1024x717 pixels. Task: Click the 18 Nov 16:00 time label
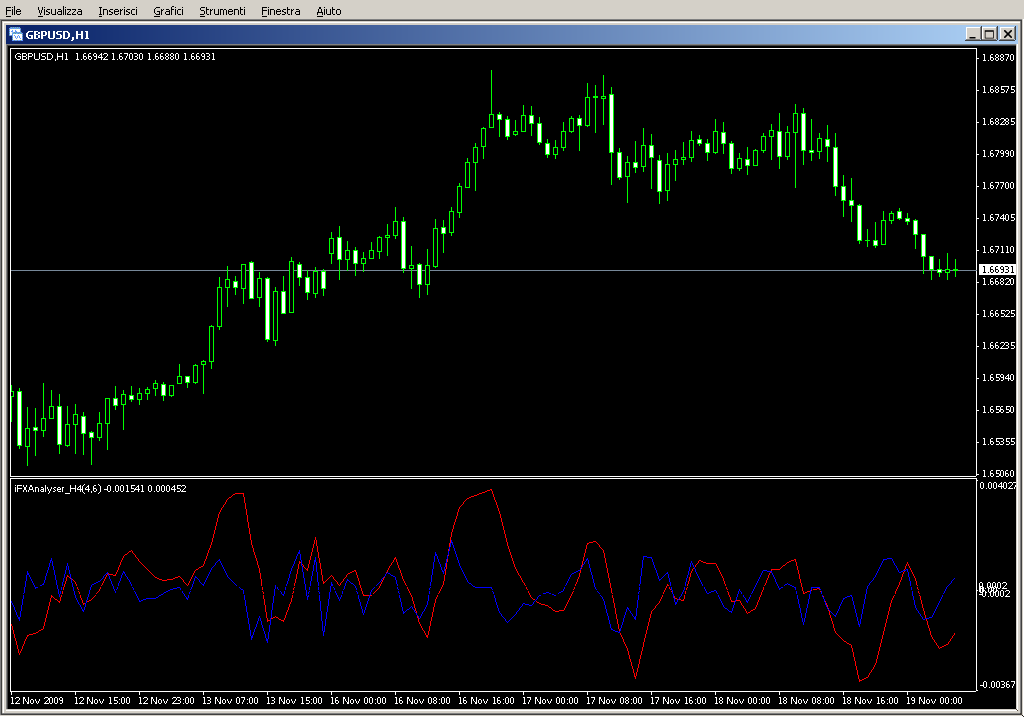pyautogui.click(x=870, y=701)
